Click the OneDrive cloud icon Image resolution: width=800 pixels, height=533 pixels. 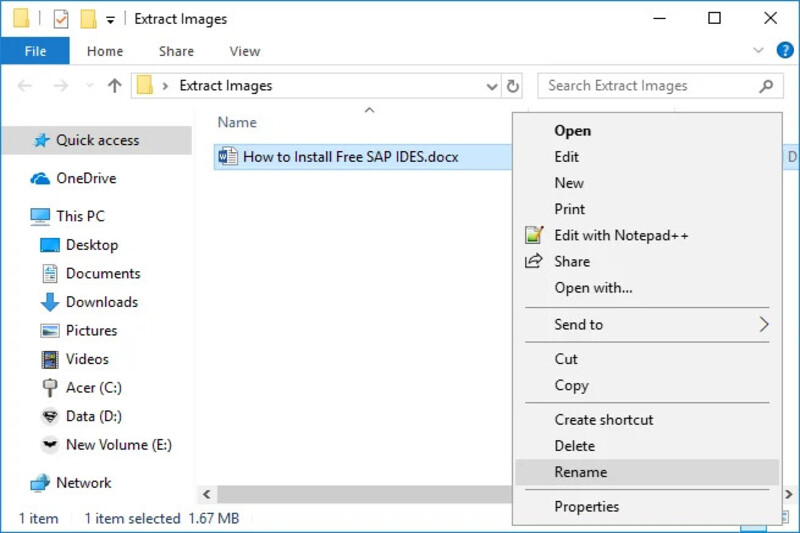click(x=40, y=179)
